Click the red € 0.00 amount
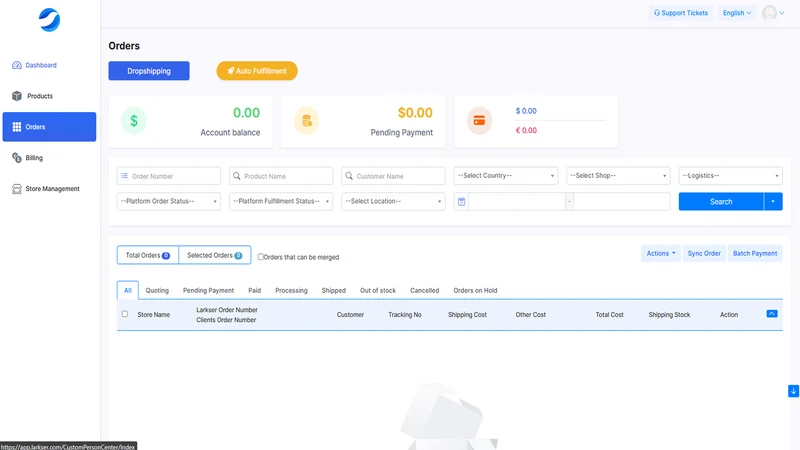Viewport: 800px width, 450px height. [526, 130]
